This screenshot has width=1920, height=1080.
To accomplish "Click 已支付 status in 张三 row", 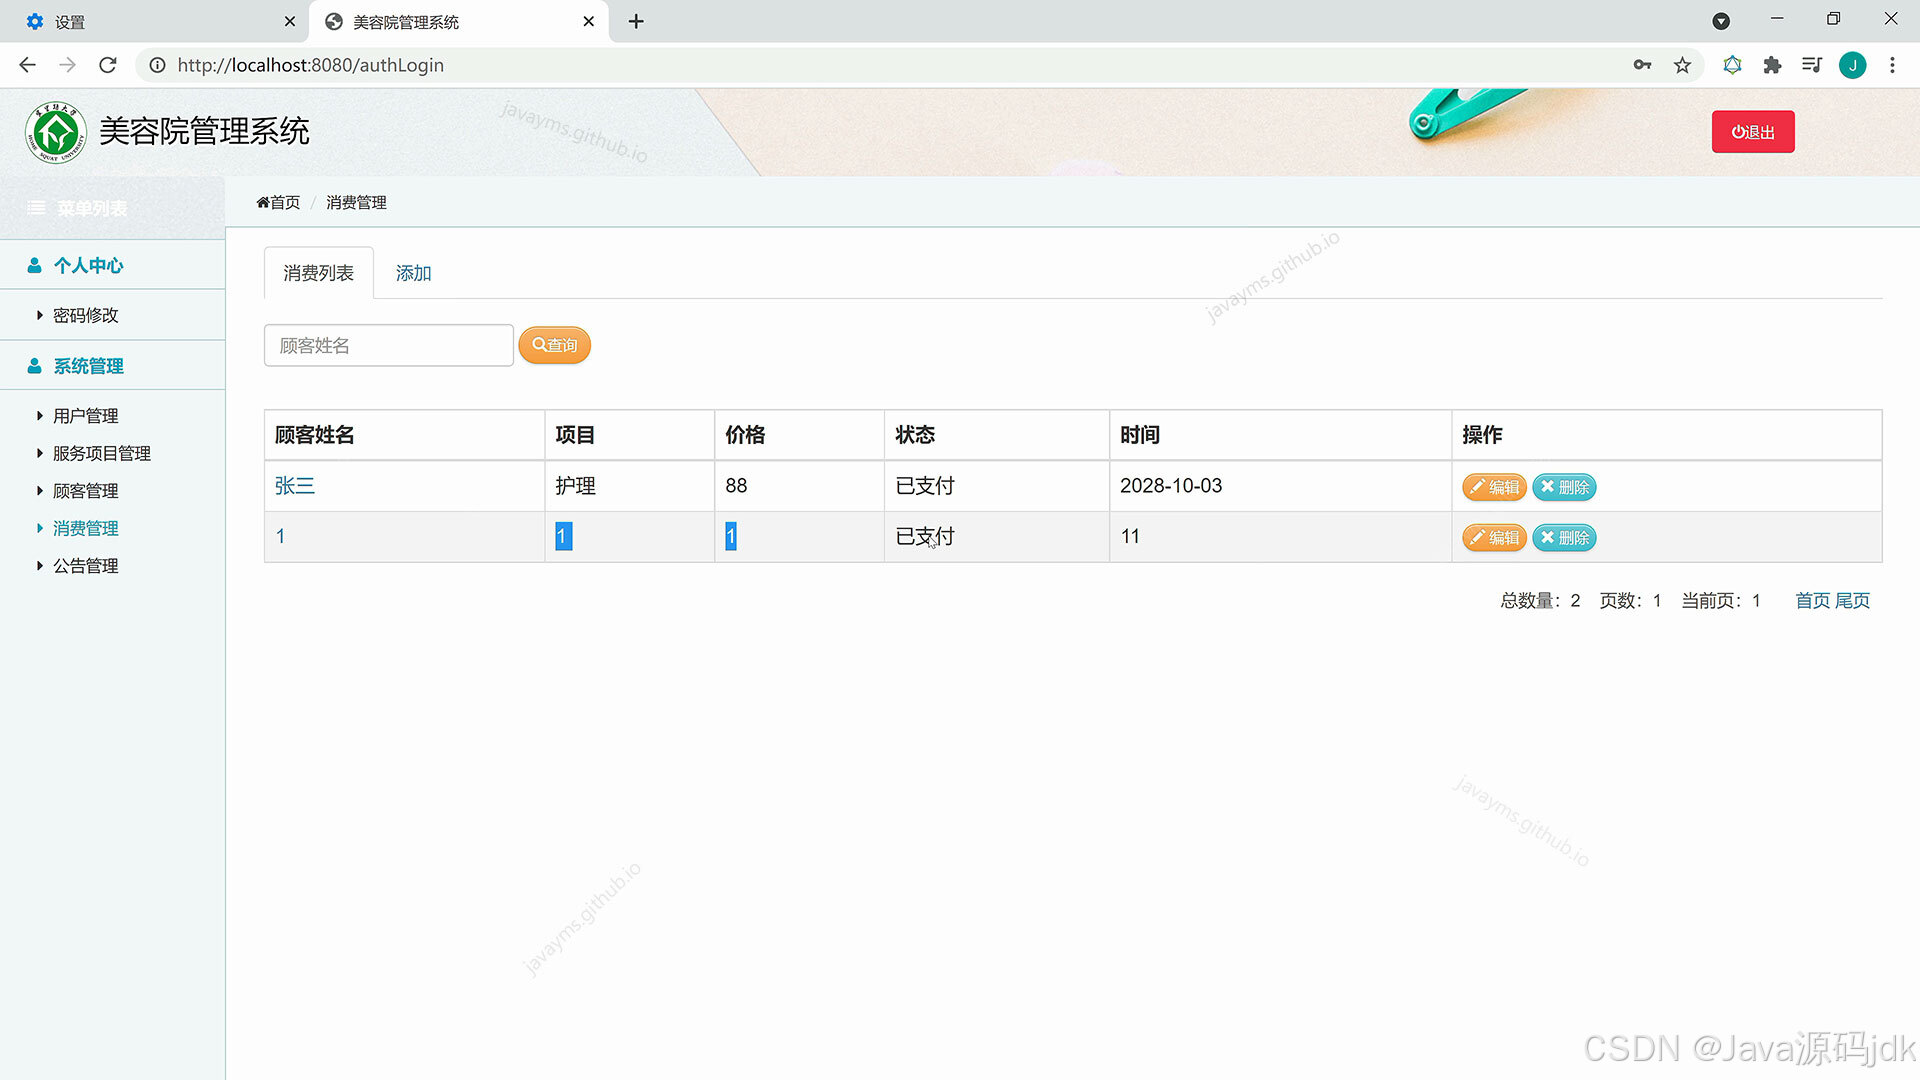I will [925, 486].
